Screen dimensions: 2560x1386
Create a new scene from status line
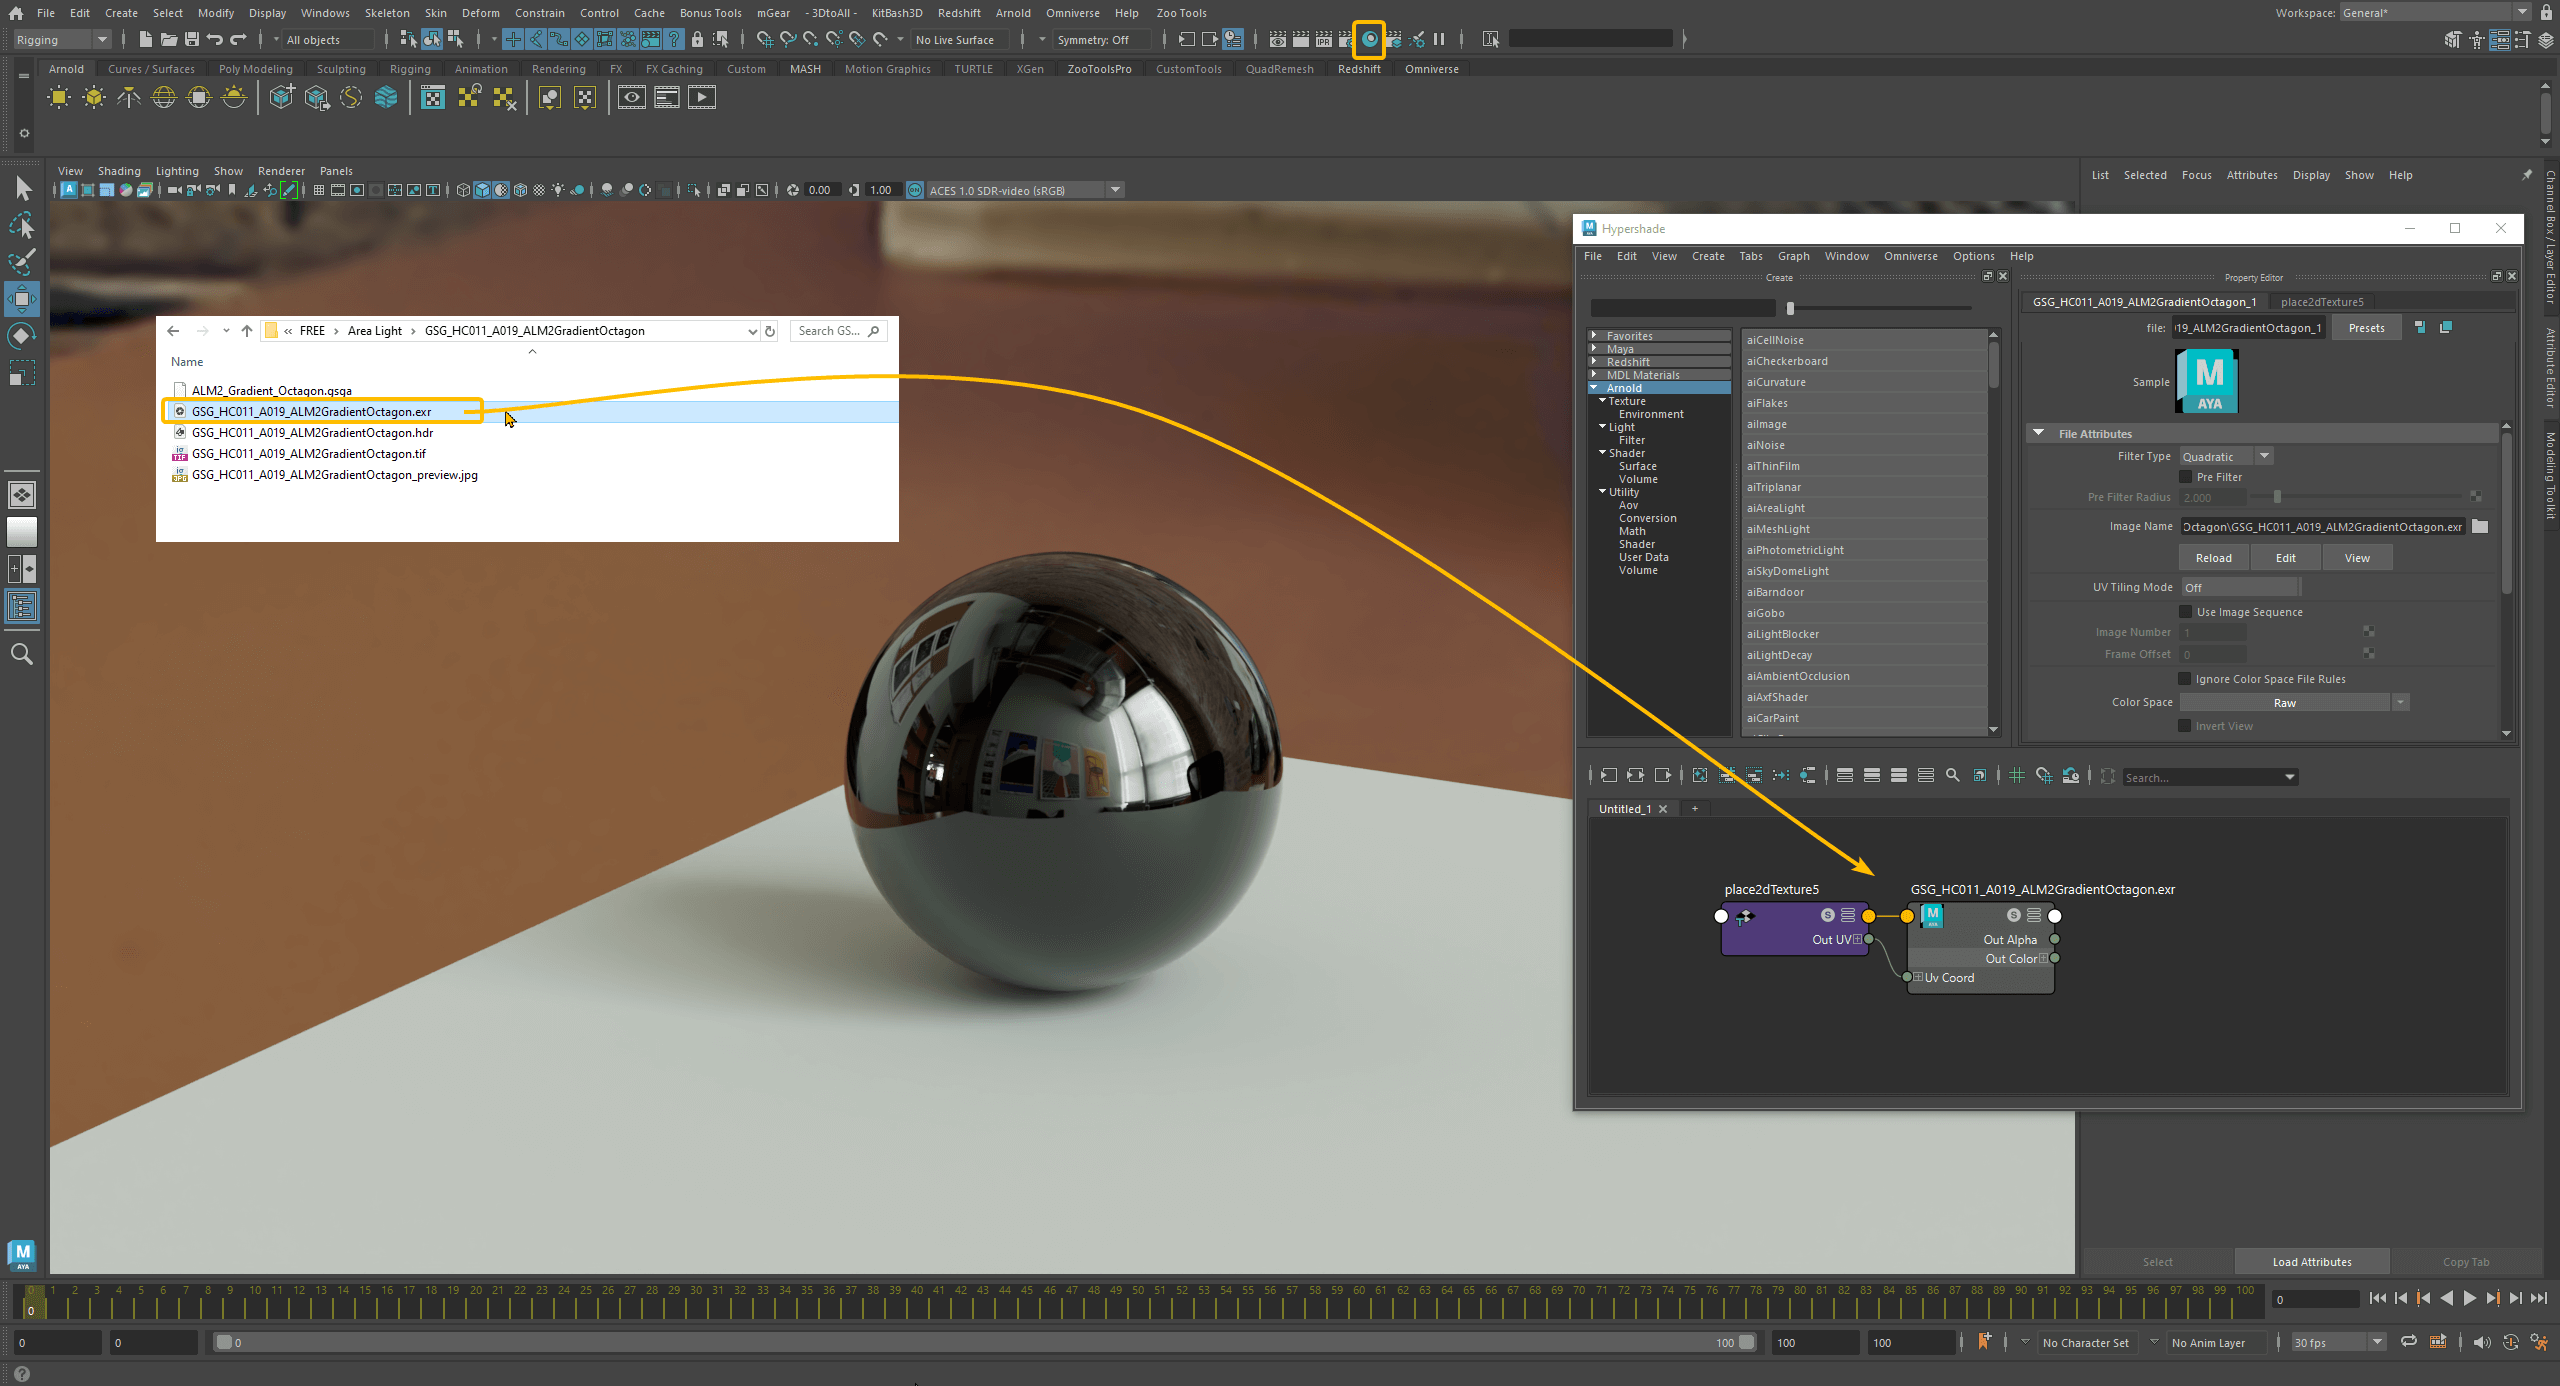pos(146,40)
